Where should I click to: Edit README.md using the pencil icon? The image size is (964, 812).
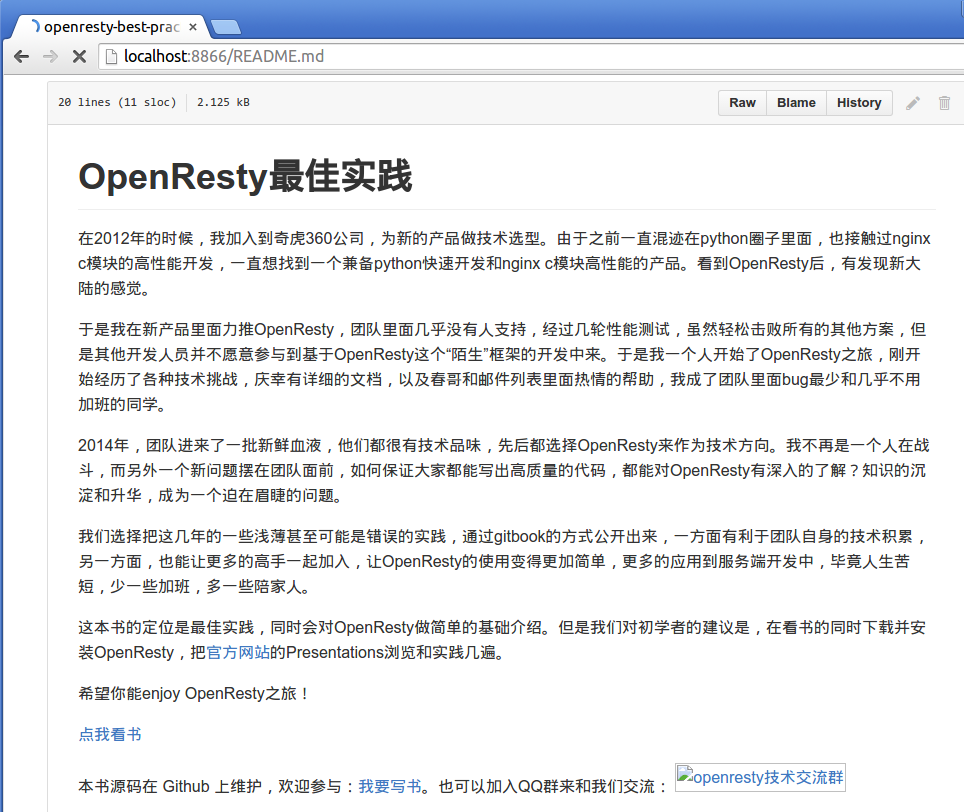point(912,102)
